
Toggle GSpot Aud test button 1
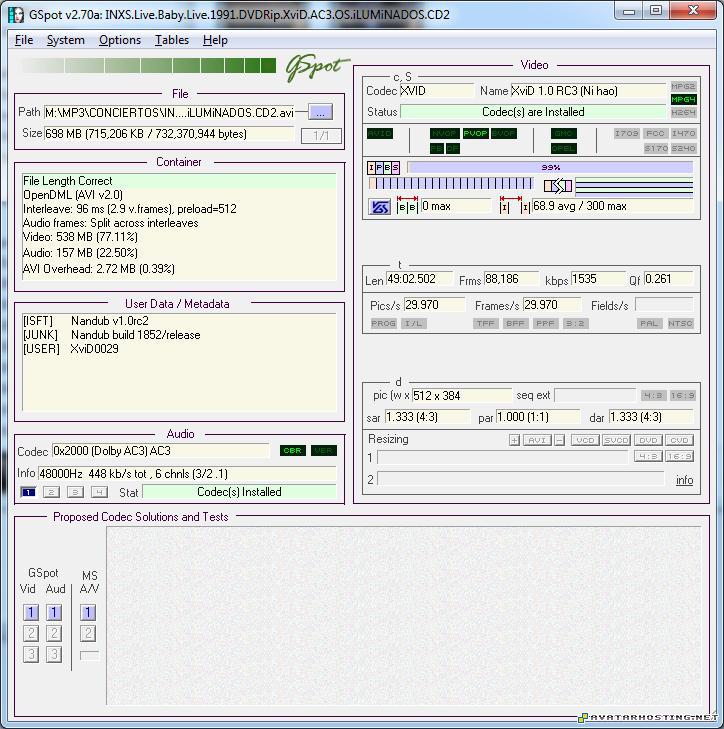click(54, 612)
